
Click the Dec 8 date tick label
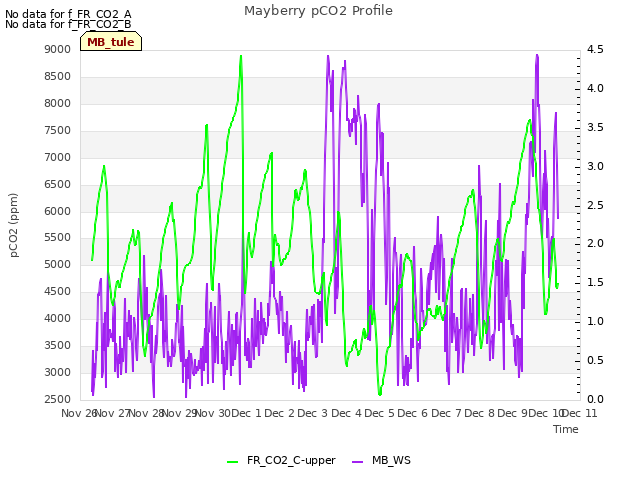480,413
